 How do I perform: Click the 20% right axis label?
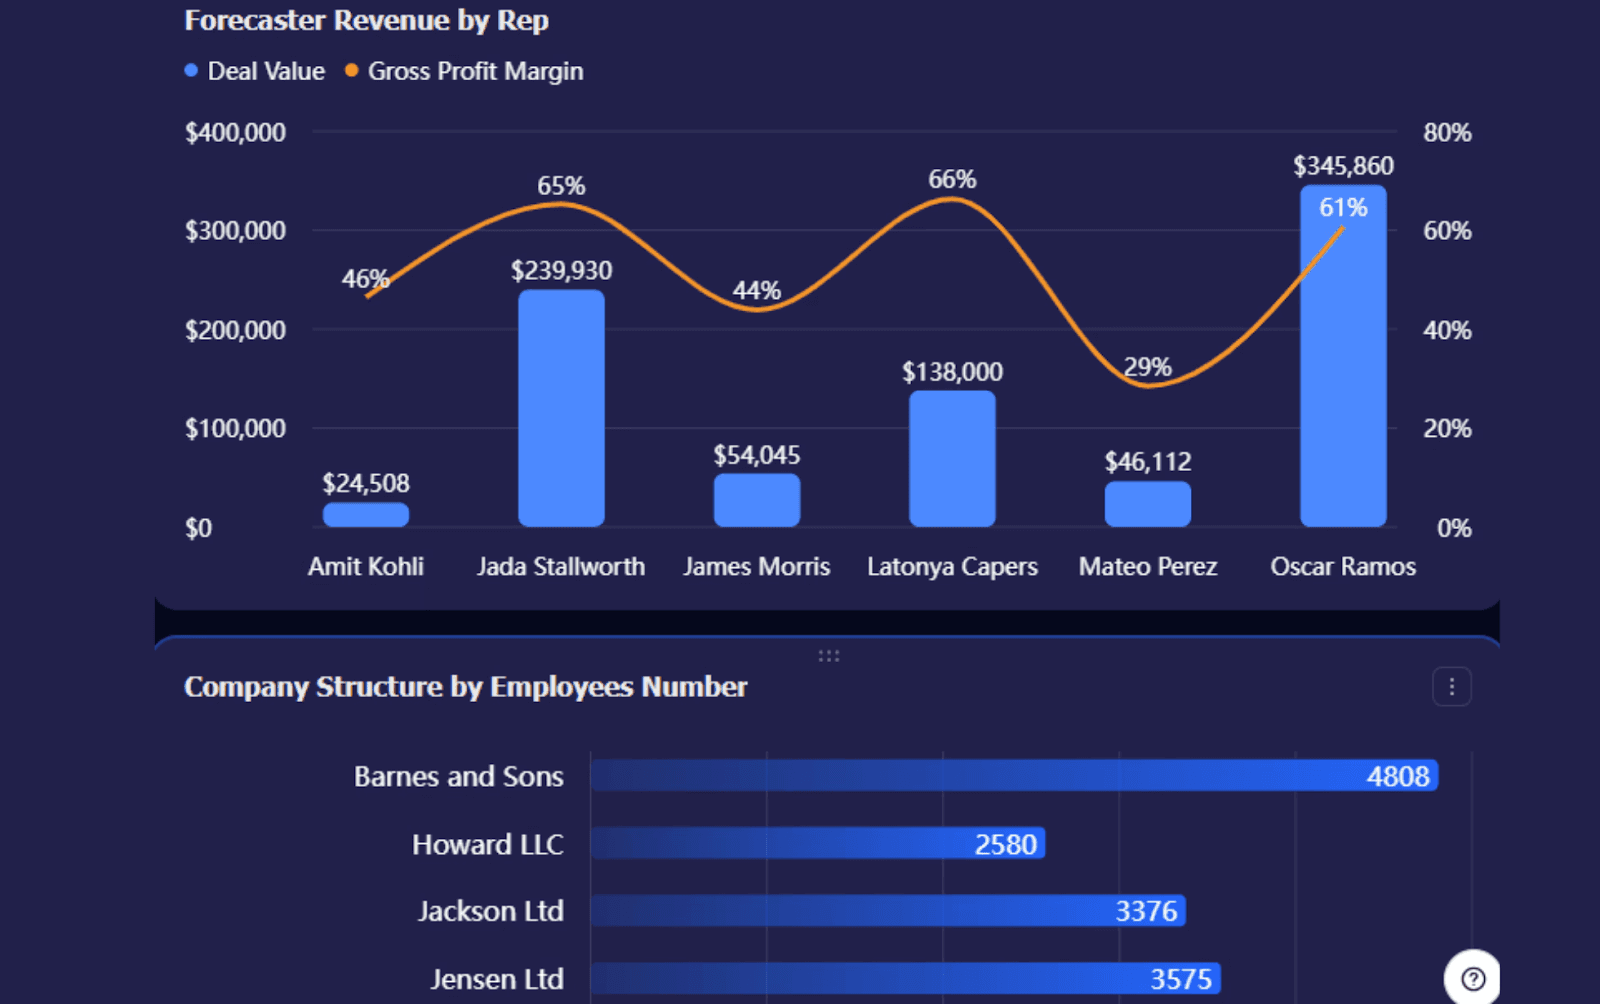[1447, 429]
